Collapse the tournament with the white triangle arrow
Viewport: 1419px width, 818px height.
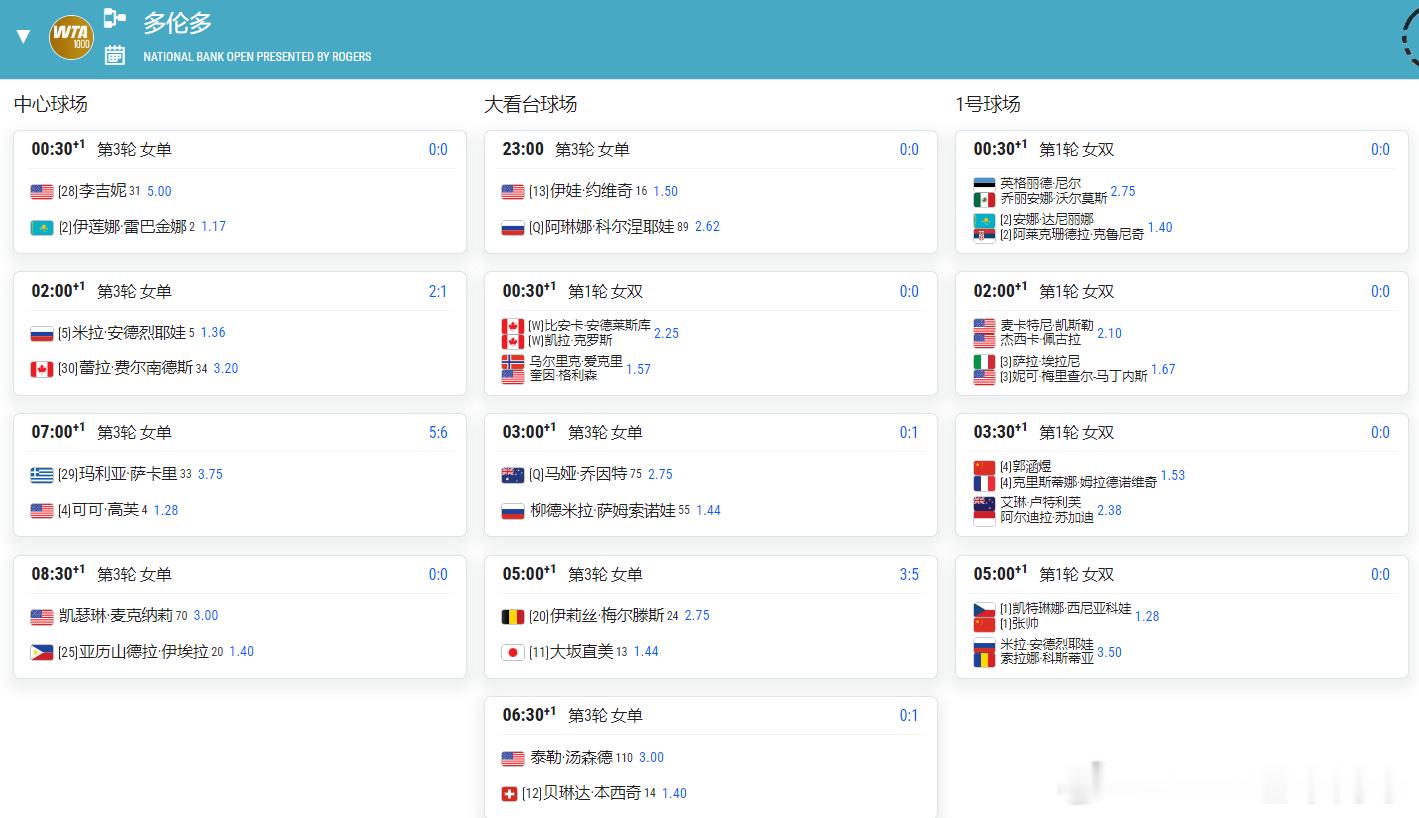[x=24, y=38]
